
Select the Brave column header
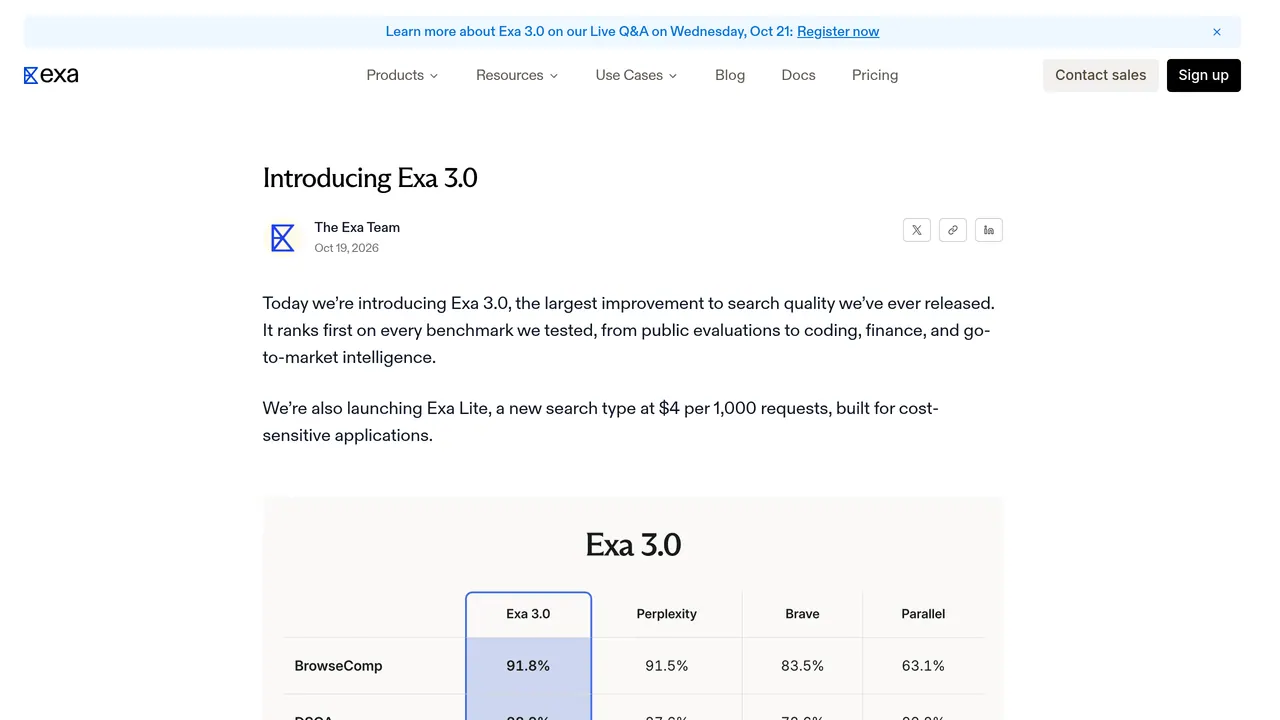[802, 614]
